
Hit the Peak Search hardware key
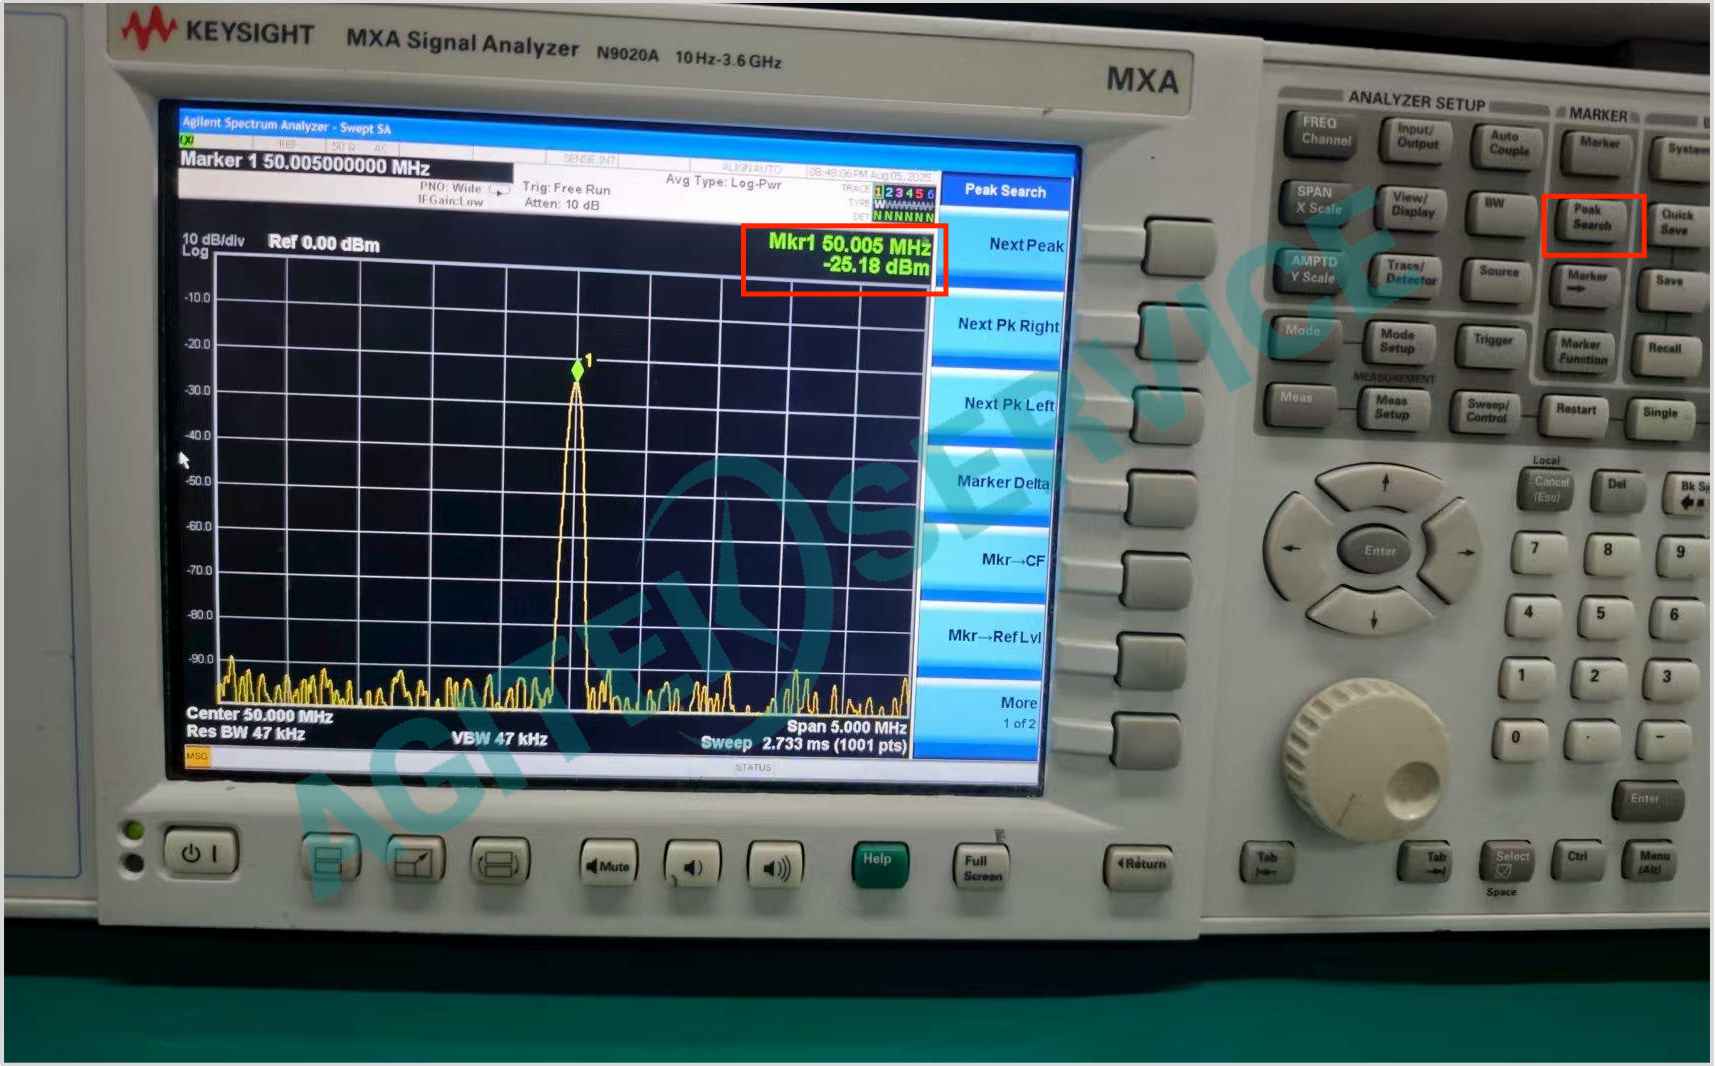[x=1591, y=220]
